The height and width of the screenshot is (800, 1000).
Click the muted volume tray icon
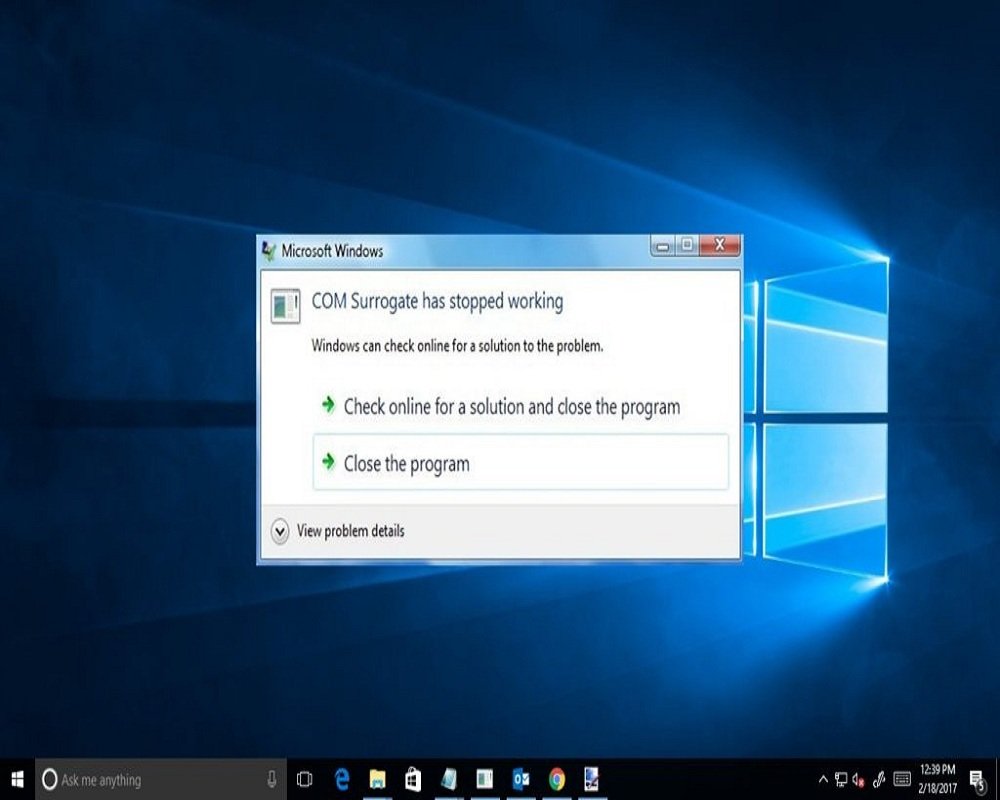(858, 779)
